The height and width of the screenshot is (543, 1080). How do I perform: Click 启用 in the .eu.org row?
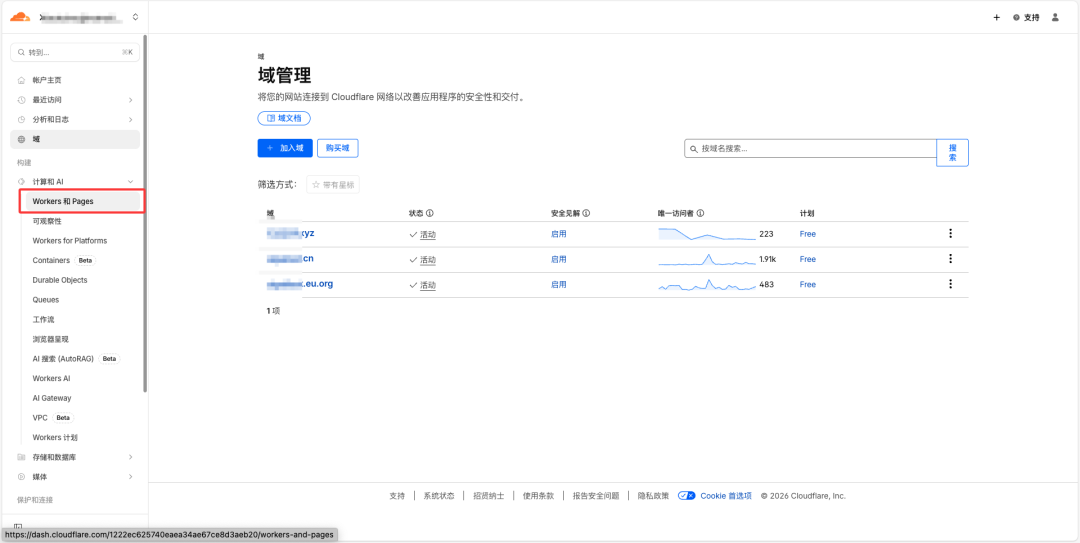(x=559, y=285)
